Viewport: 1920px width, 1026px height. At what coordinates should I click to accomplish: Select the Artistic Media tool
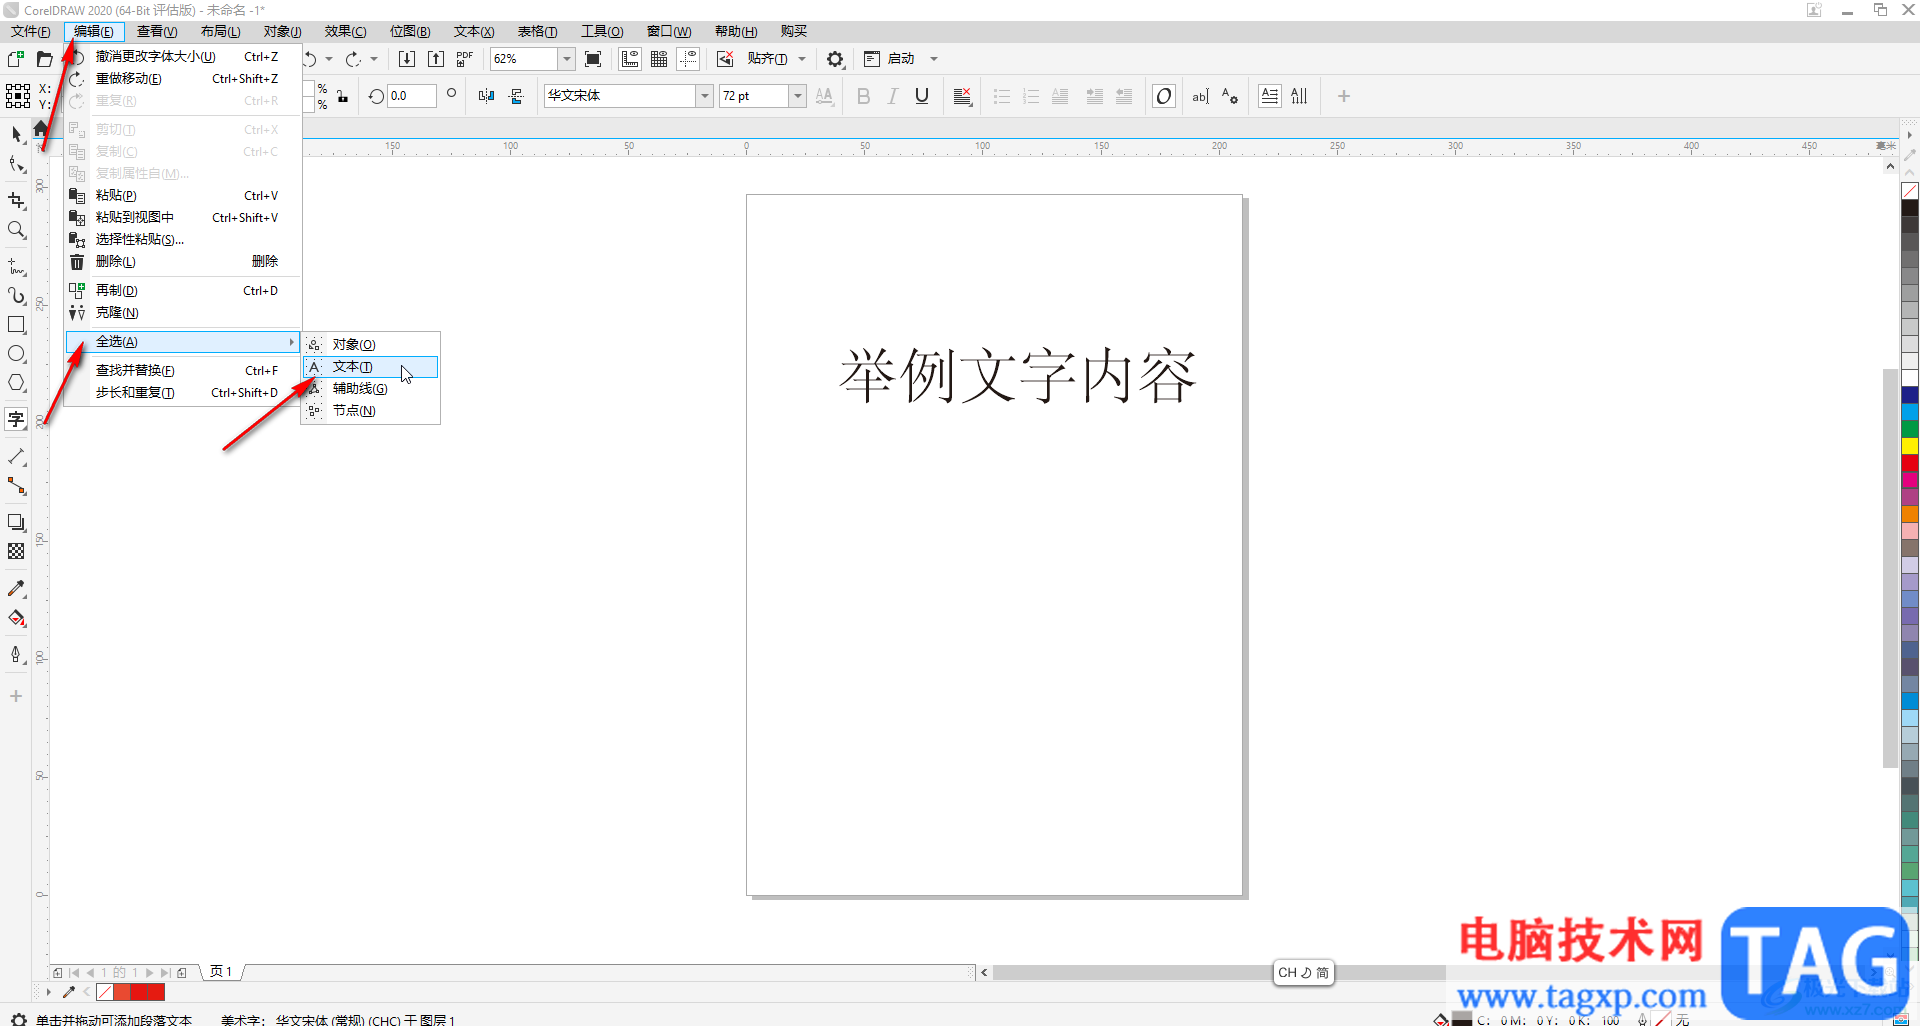[x=16, y=296]
